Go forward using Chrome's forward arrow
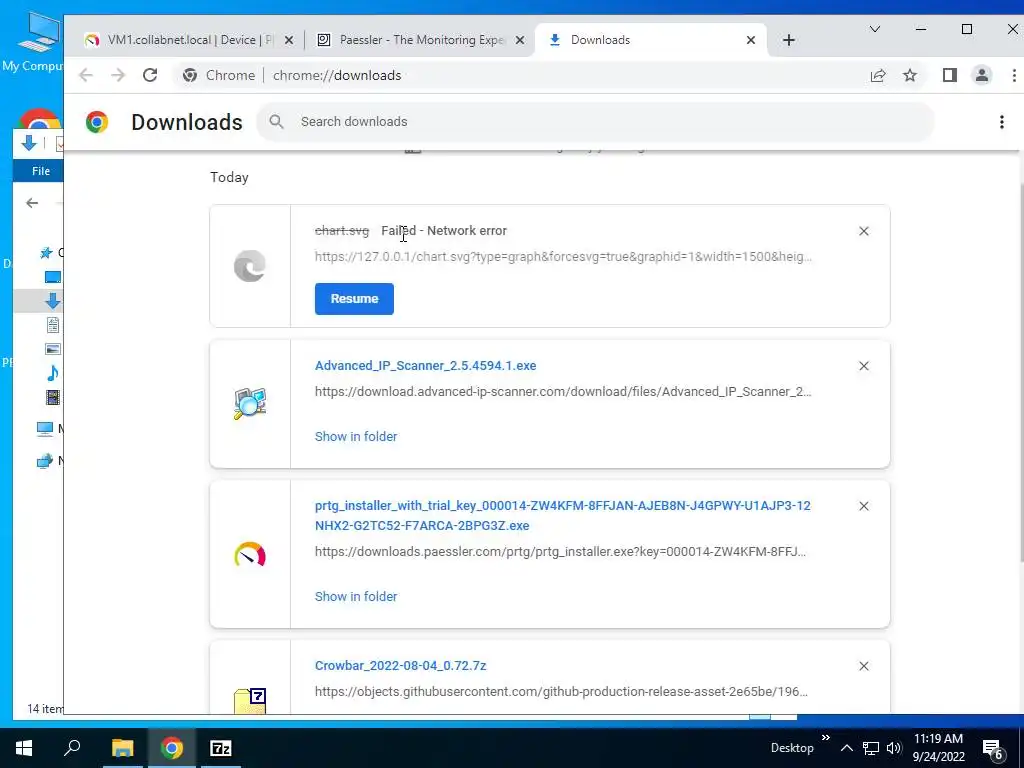The width and height of the screenshot is (1024, 768). [118, 75]
